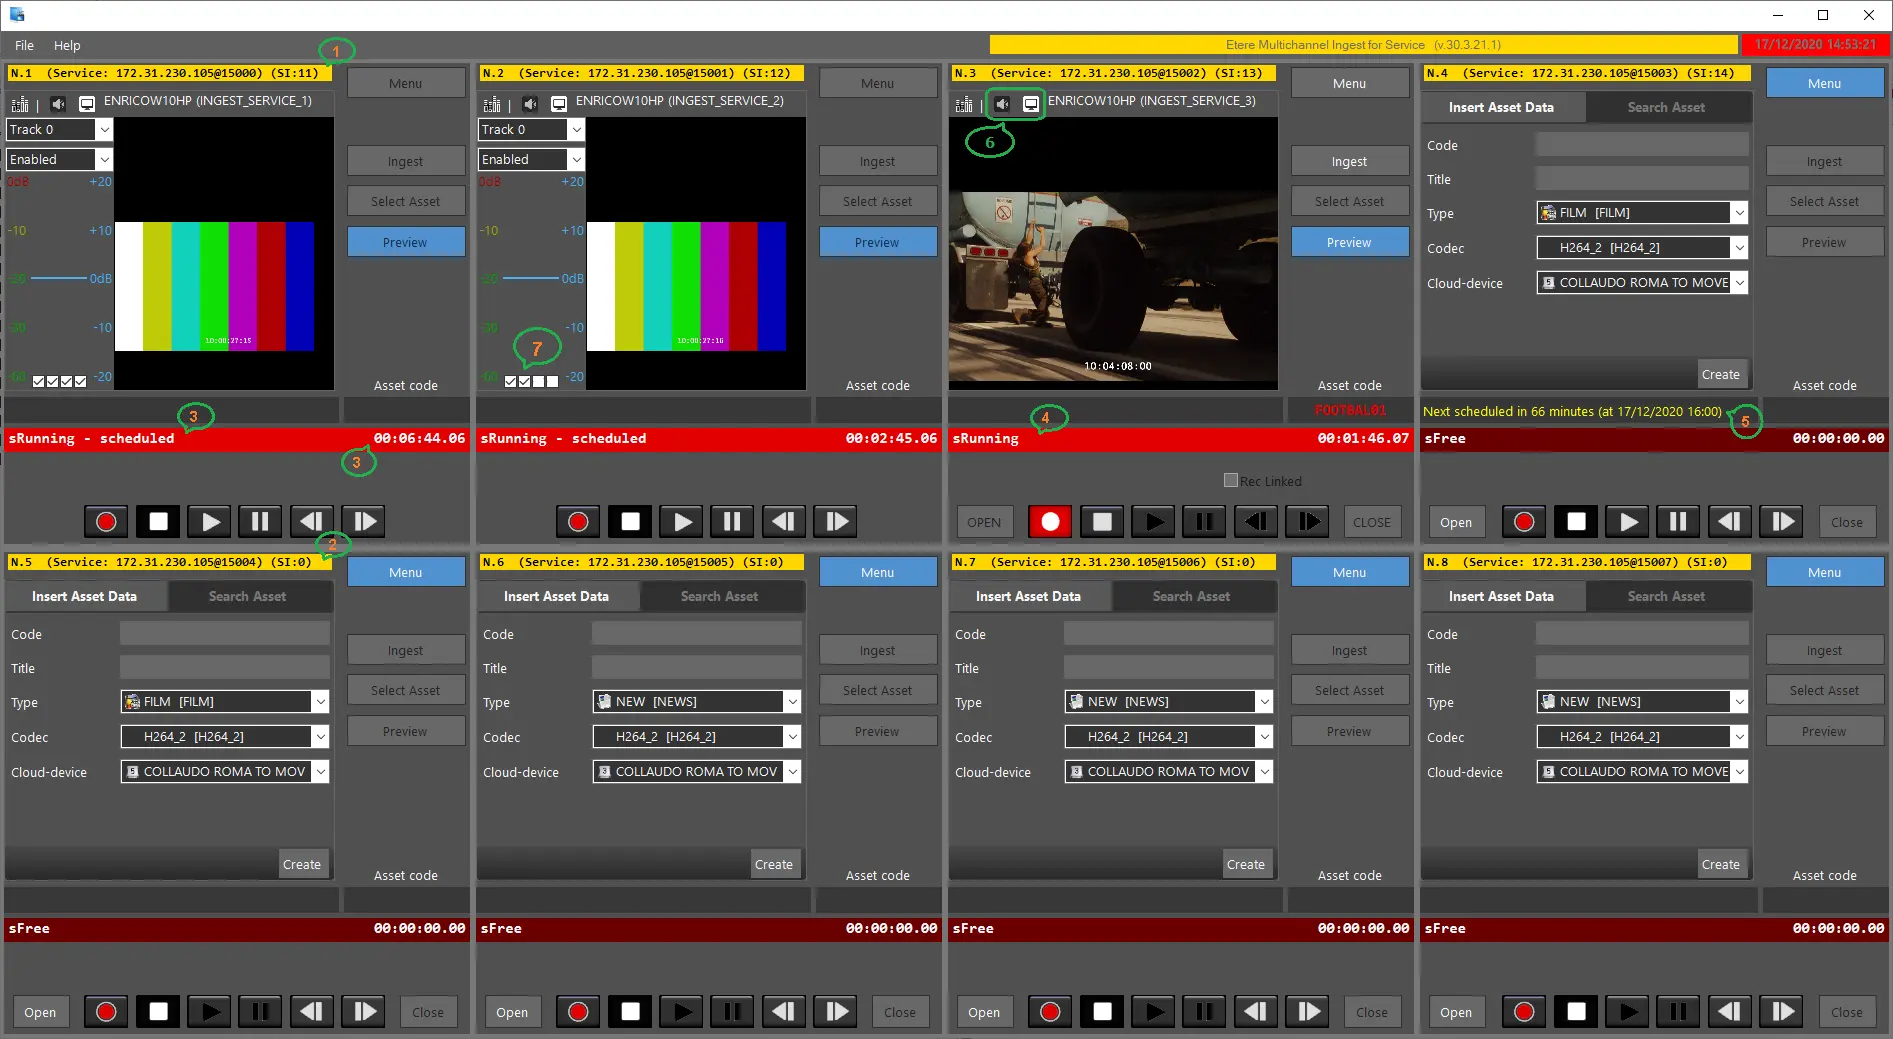The image size is (1893, 1039).
Task: Click the monitor display icon in channel N.3
Action: (1030, 104)
